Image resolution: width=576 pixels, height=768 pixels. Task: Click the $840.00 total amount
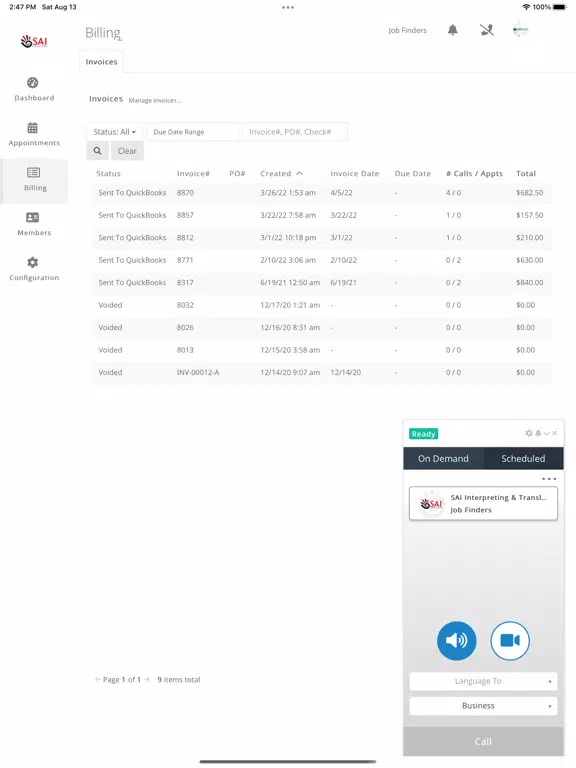pos(529,283)
